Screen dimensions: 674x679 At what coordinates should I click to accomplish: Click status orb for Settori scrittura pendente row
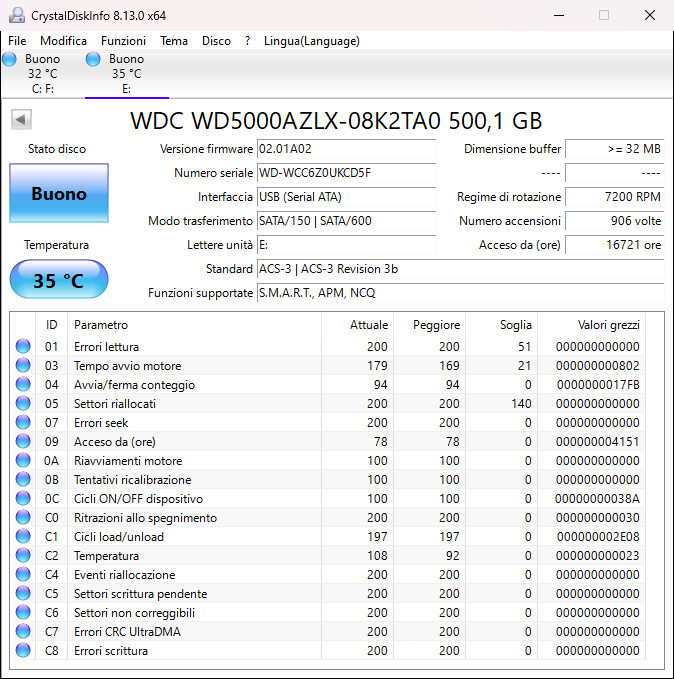(23, 594)
